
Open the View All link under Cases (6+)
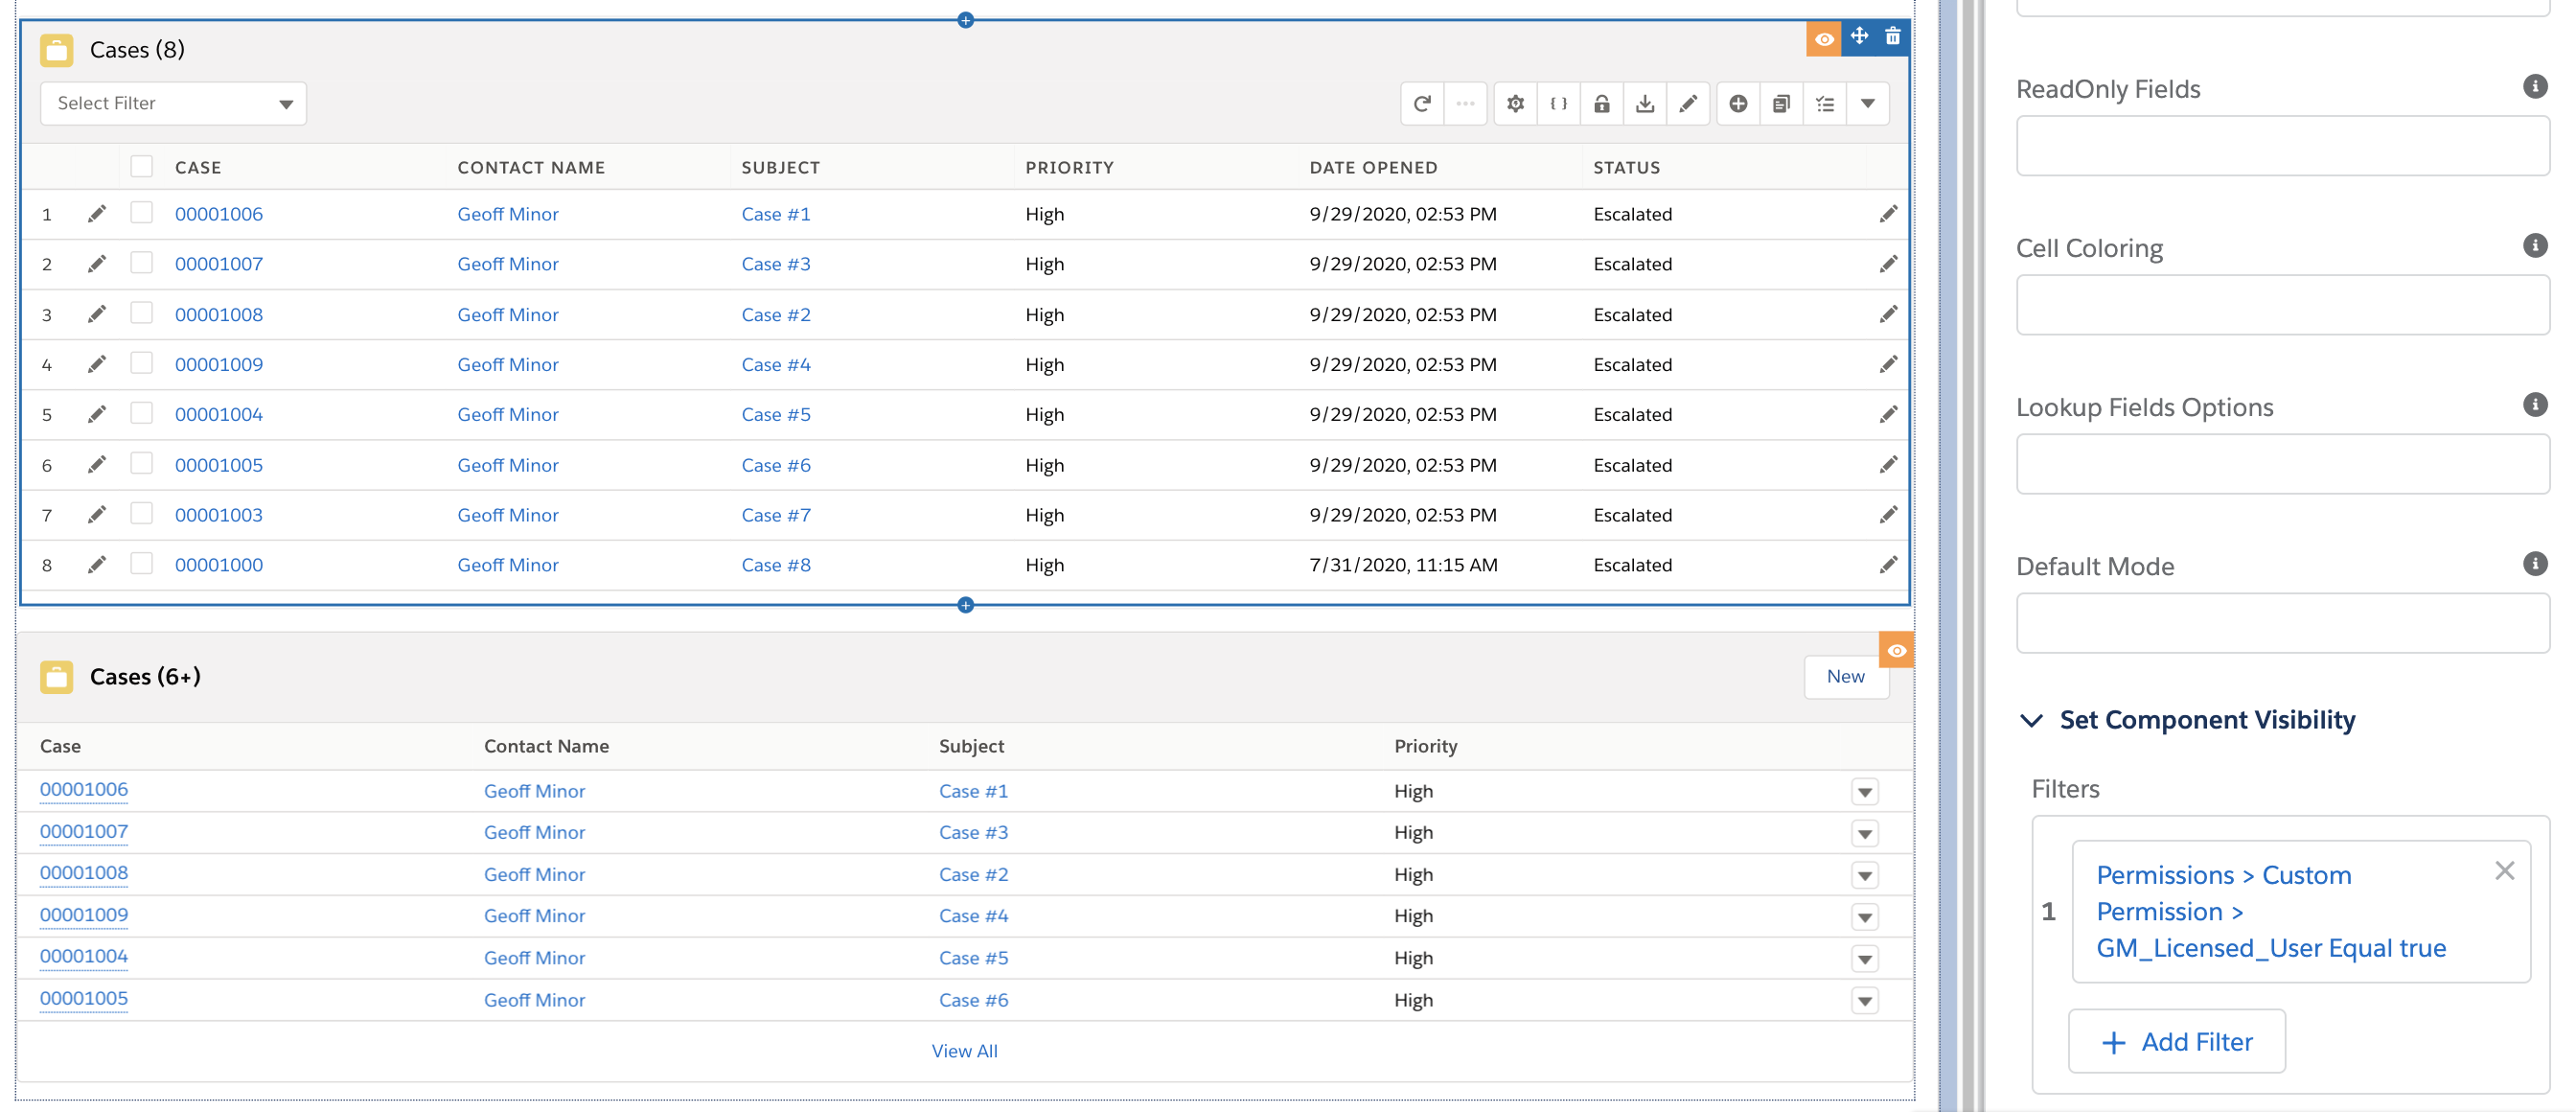[x=964, y=1051]
